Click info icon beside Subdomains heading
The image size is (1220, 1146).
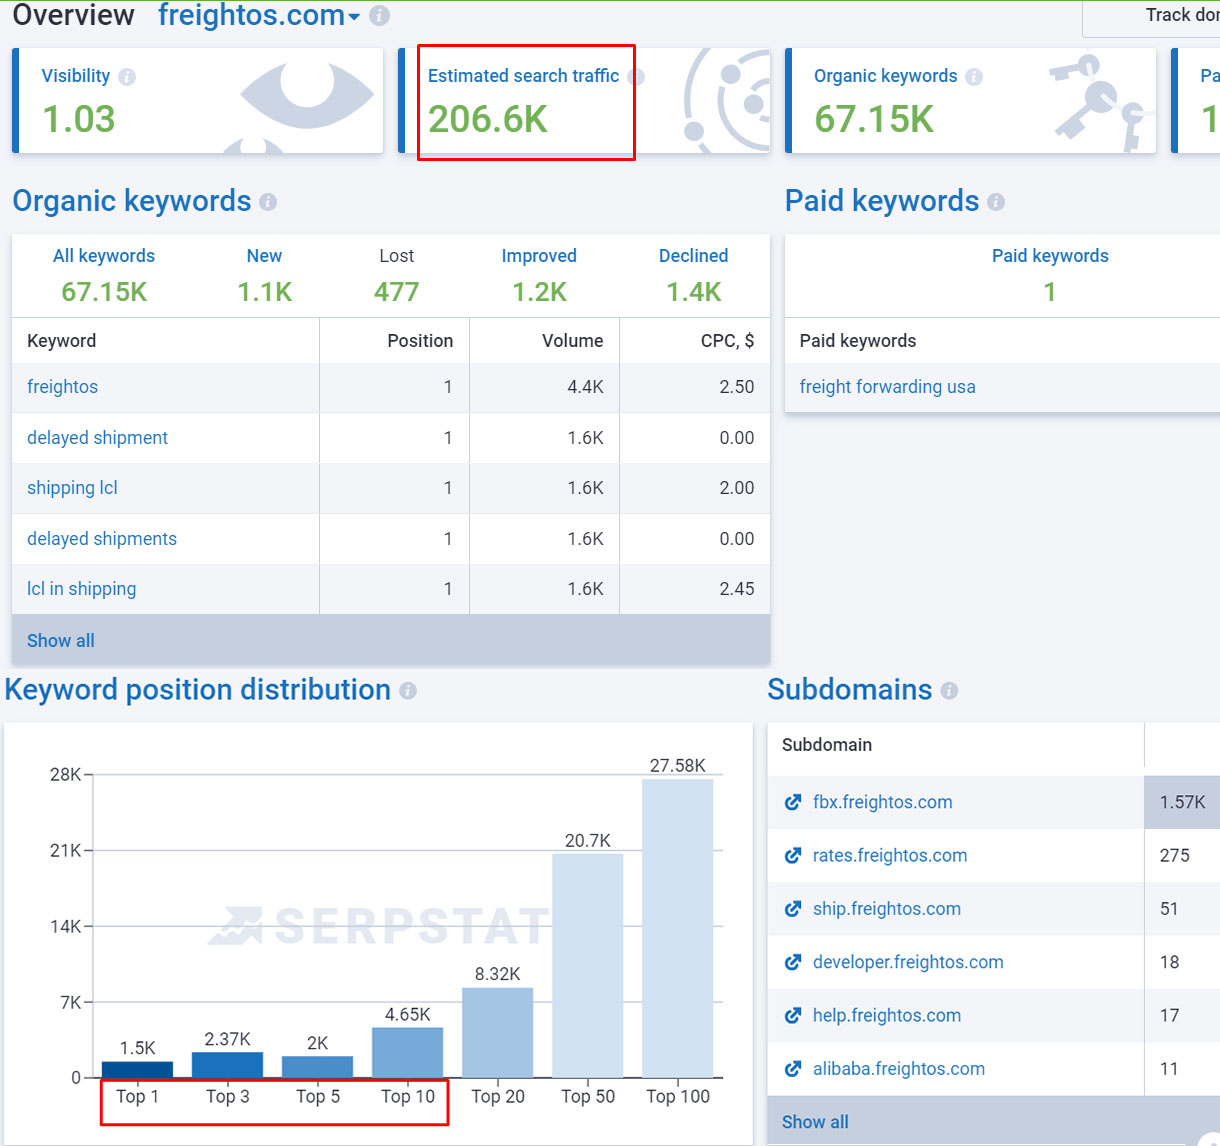pos(949,691)
